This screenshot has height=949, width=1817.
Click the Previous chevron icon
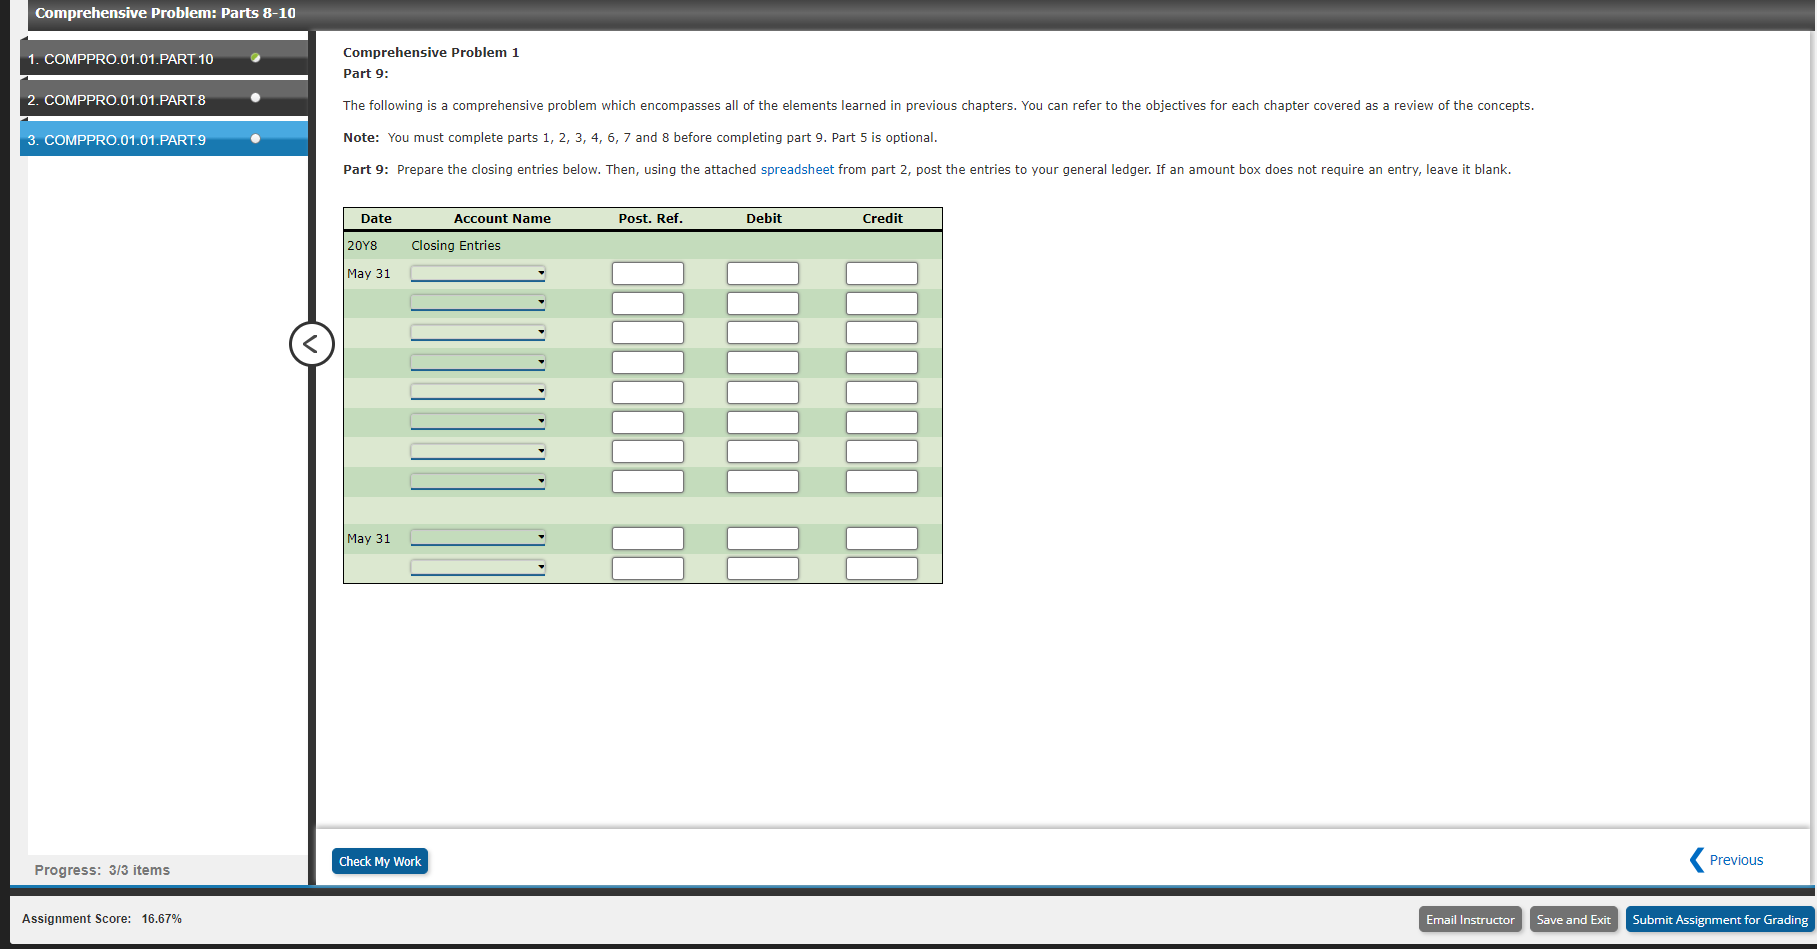click(x=1696, y=860)
